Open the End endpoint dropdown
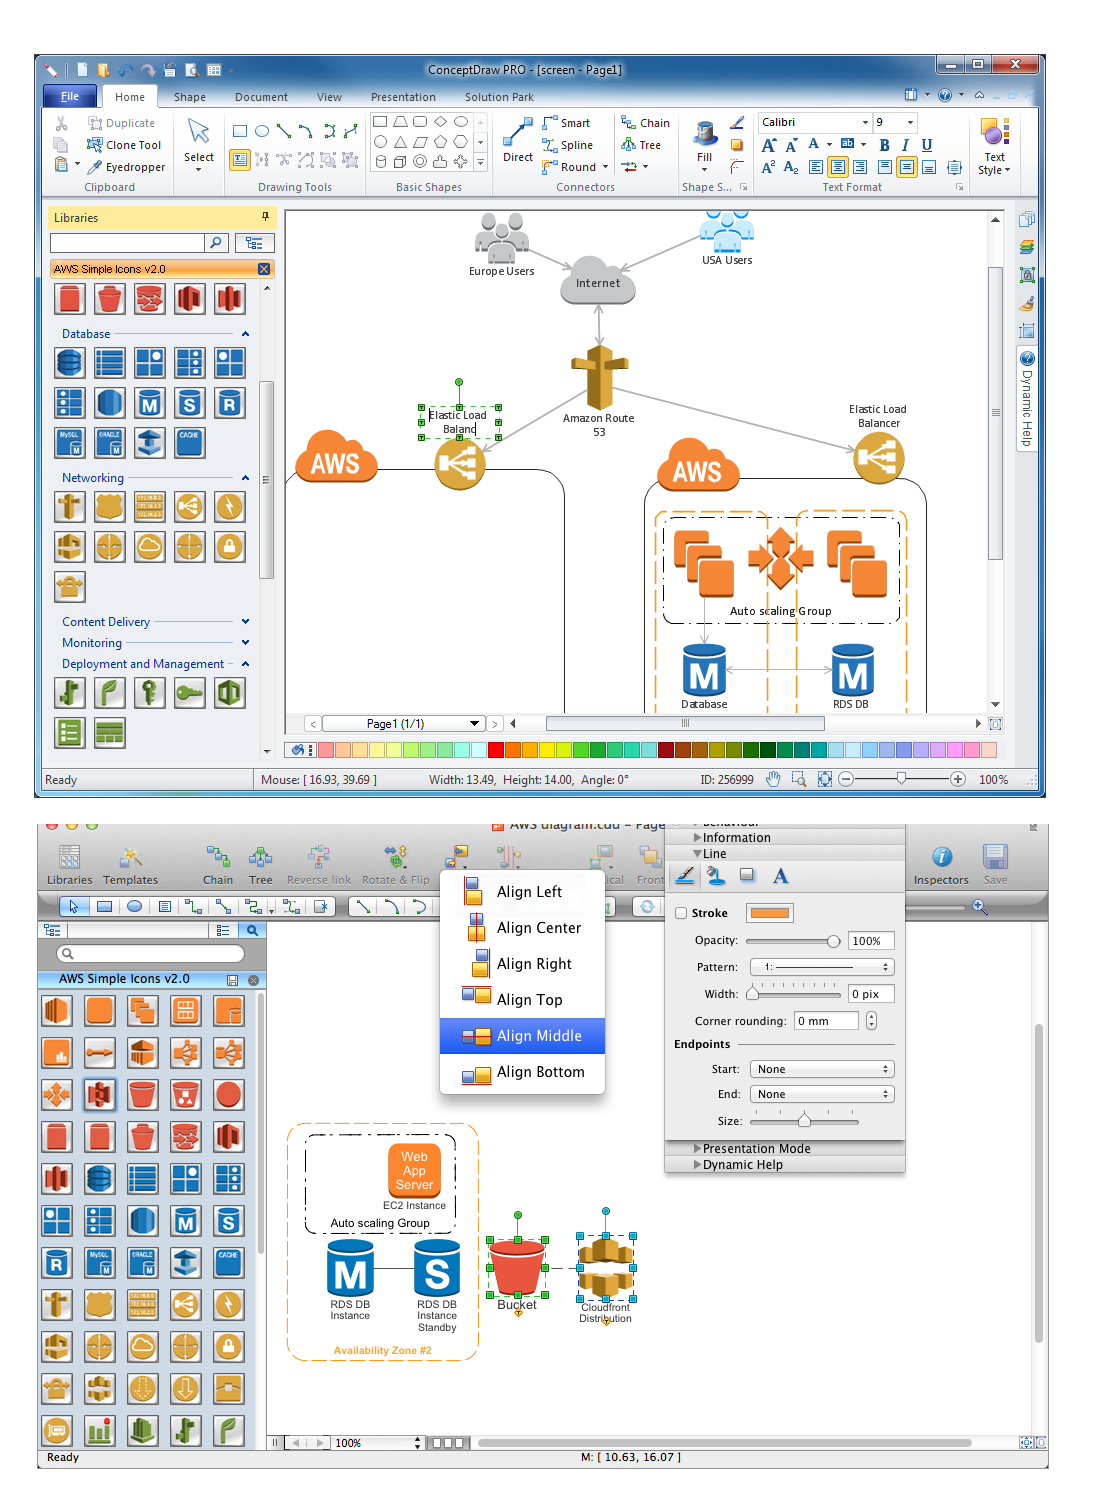 (x=821, y=1094)
